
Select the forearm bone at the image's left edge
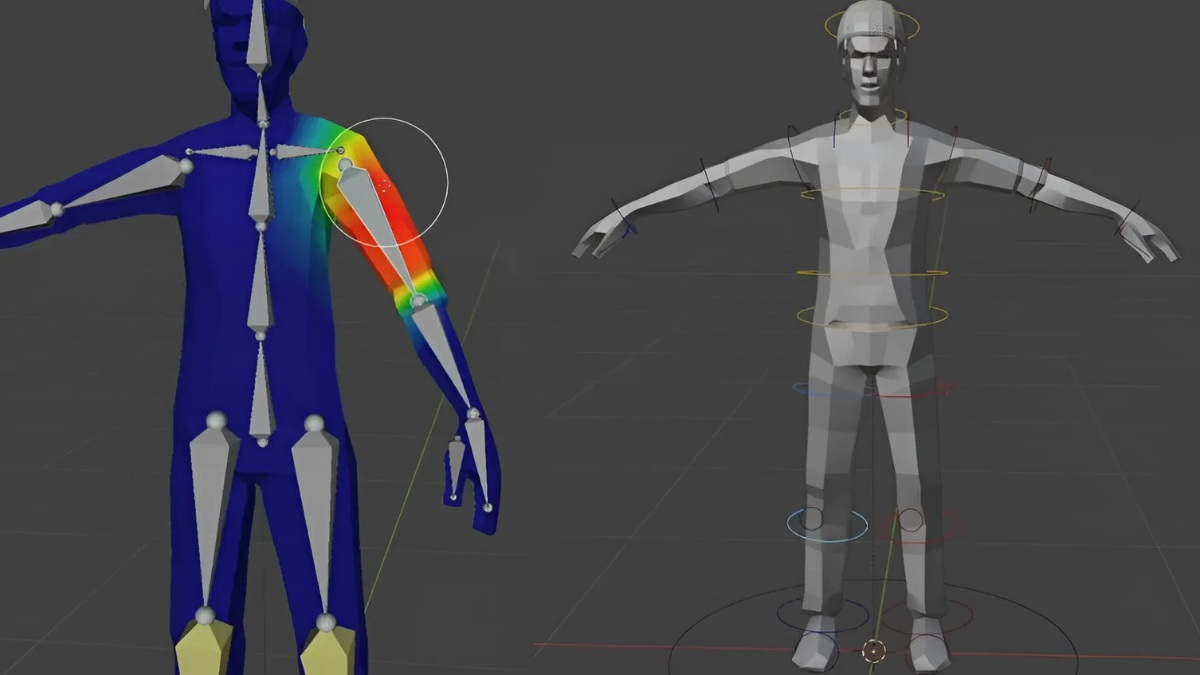pos(27,218)
